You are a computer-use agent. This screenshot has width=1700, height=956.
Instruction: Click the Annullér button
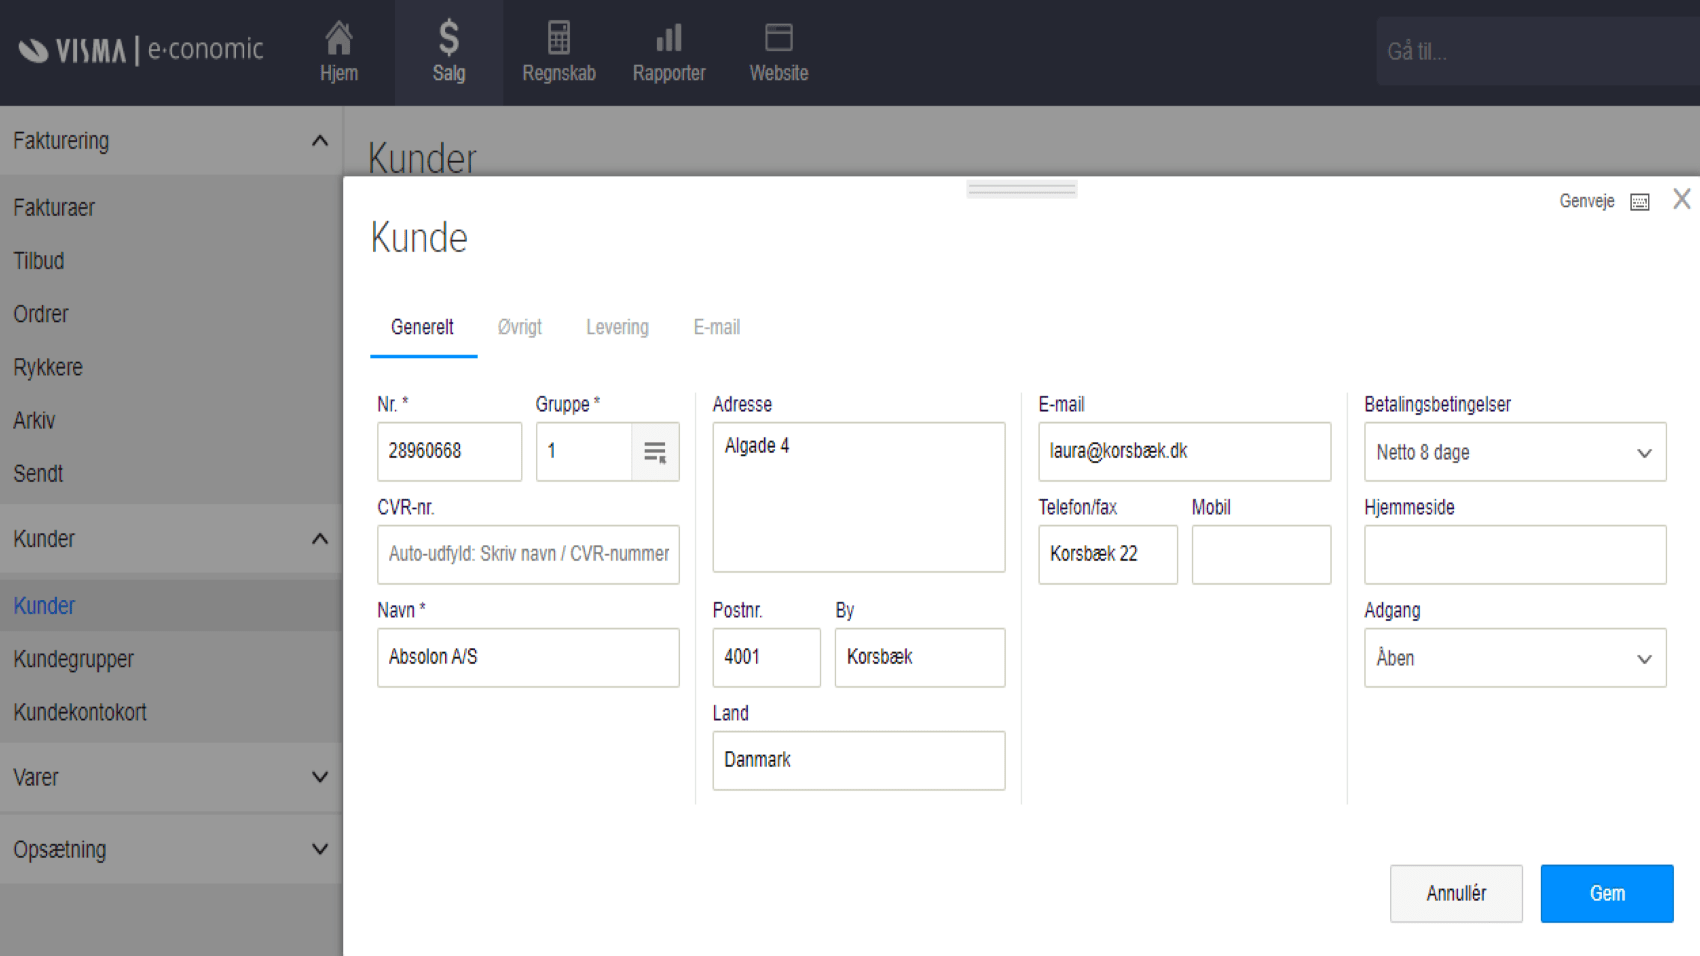1455,893
